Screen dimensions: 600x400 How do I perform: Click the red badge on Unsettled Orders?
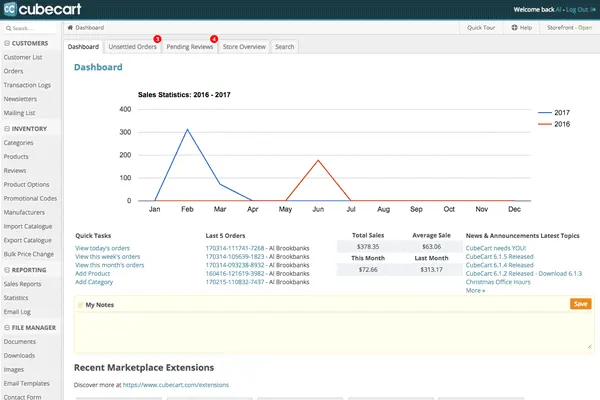(x=156, y=38)
